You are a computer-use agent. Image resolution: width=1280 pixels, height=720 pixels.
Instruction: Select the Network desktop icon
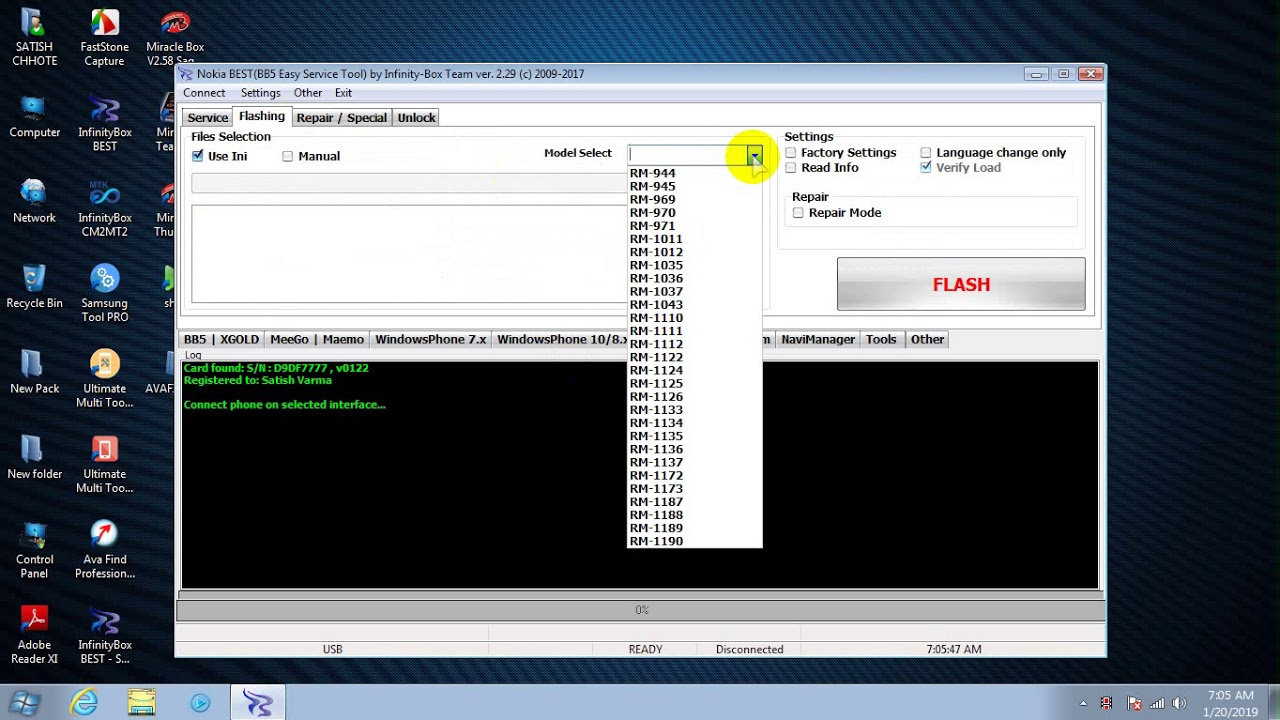[34, 202]
